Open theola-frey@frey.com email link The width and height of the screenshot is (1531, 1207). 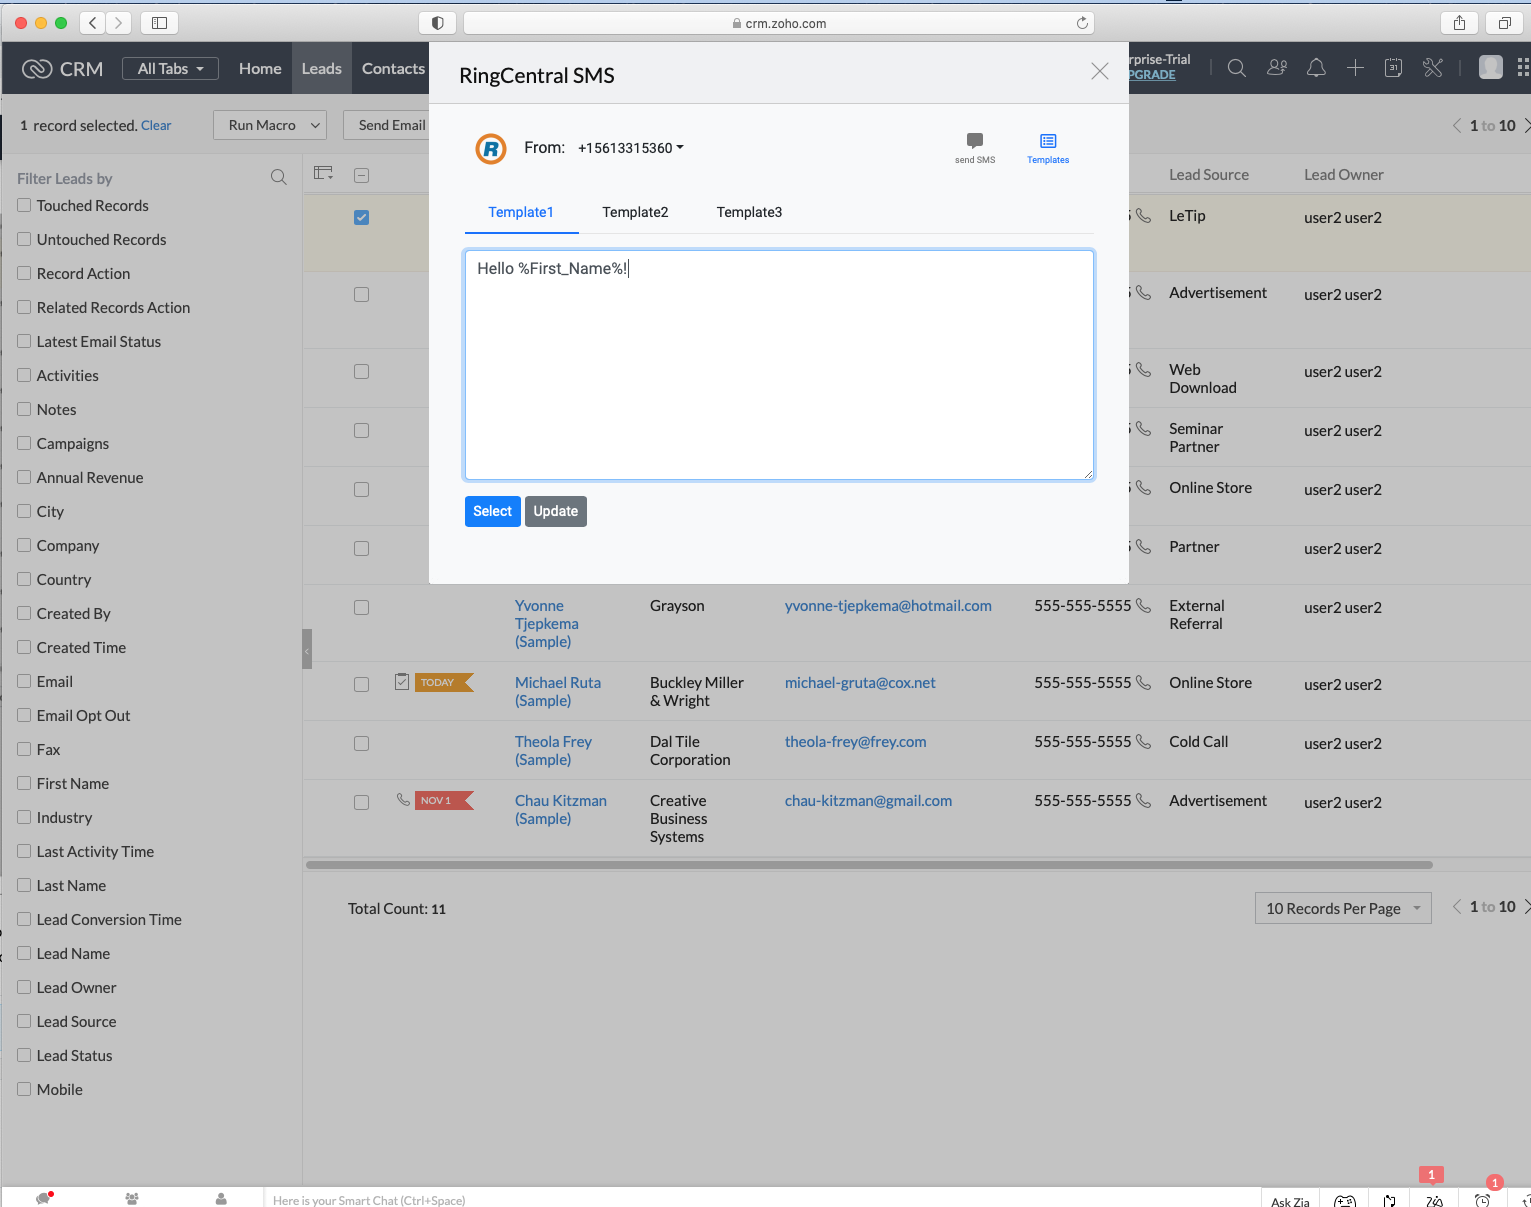[x=855, y=741]
